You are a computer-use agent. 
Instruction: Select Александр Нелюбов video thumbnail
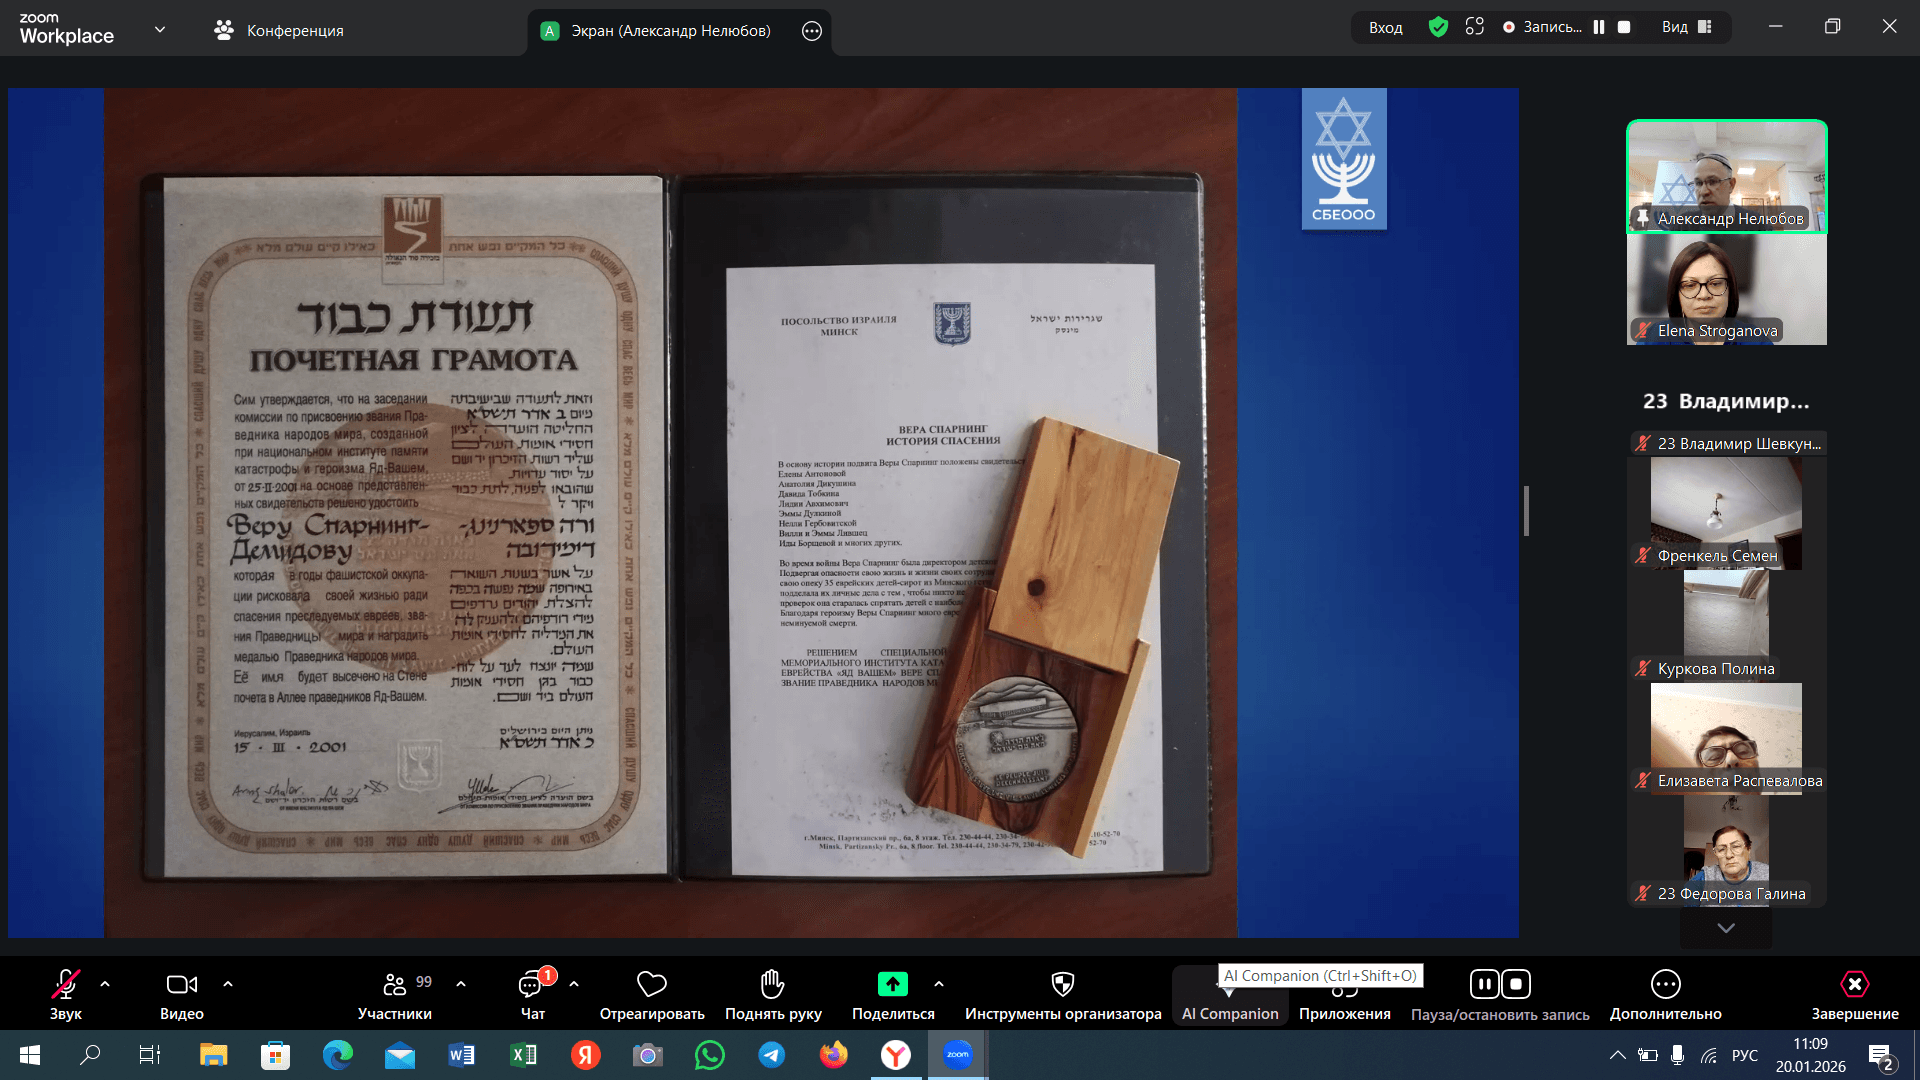1727,177
